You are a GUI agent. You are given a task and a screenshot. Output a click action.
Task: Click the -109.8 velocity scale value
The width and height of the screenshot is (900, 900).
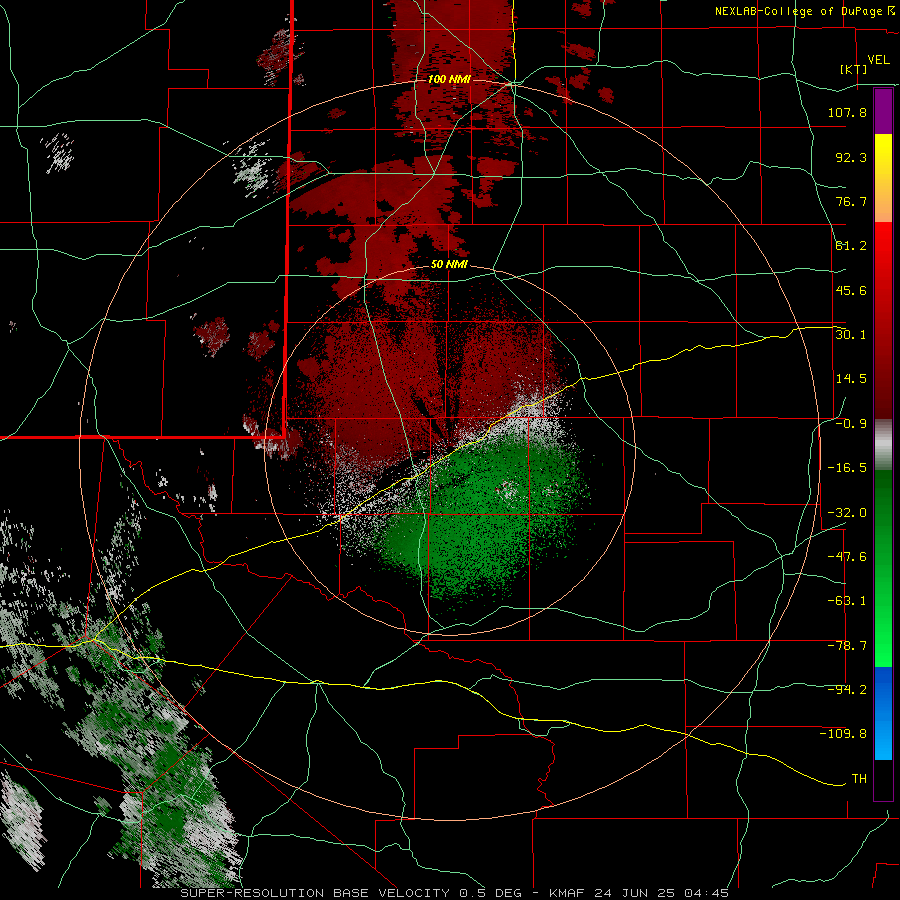click(843, 734)
